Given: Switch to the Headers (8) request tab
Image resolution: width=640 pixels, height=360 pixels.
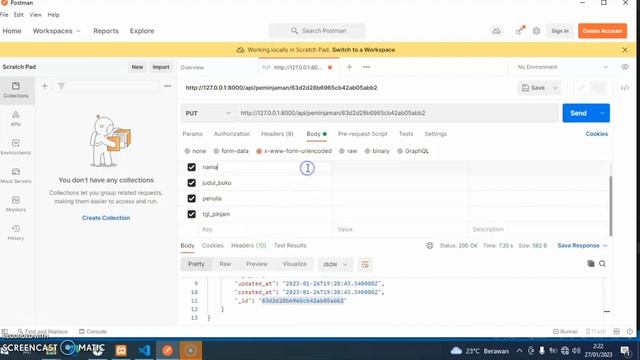Looking at the screenshot, I should pyautogui.click(x=277, y=134).
